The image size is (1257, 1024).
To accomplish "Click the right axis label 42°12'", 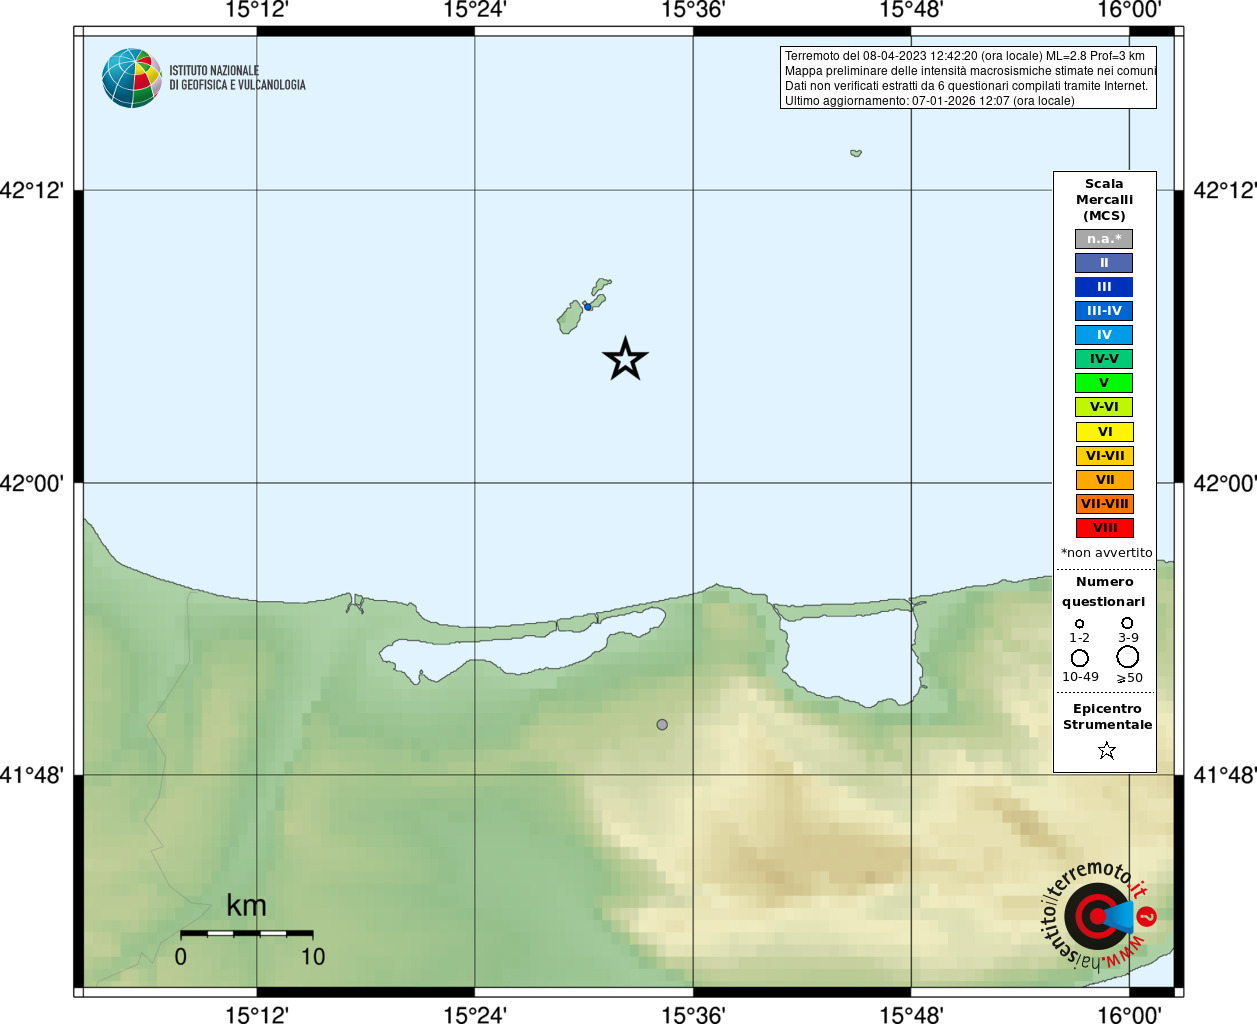I will pos(1225,190).
